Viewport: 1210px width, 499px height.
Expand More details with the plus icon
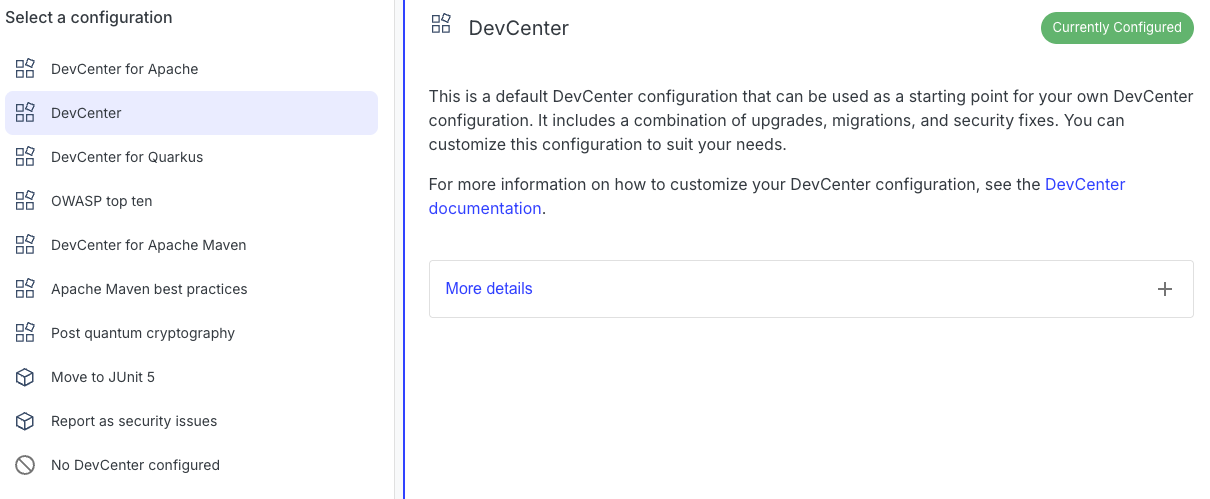pos(1164,289)
